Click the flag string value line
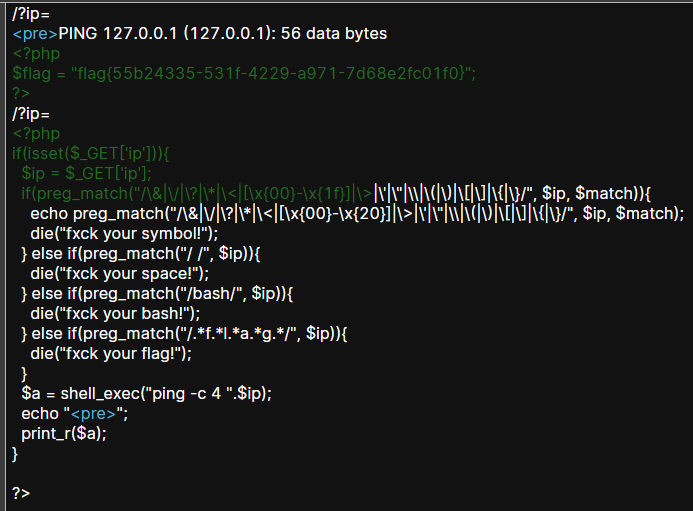The image size is (693, 511). point(244,73)
